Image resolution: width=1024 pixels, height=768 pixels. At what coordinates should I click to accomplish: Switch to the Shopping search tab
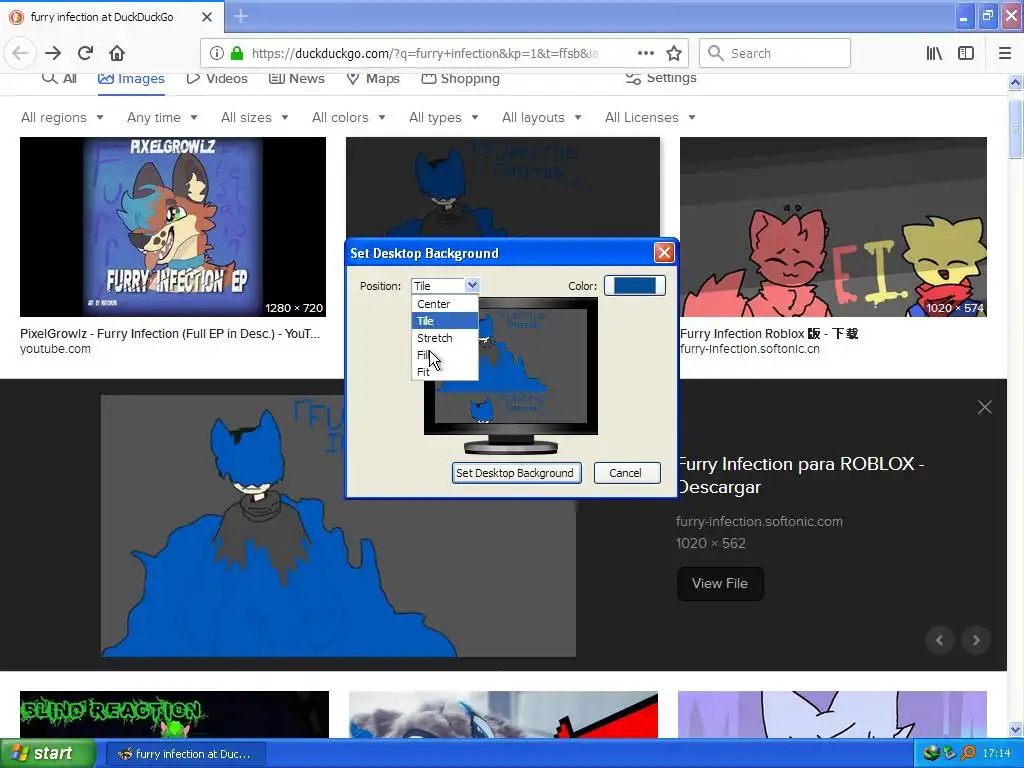click(460, 78)
